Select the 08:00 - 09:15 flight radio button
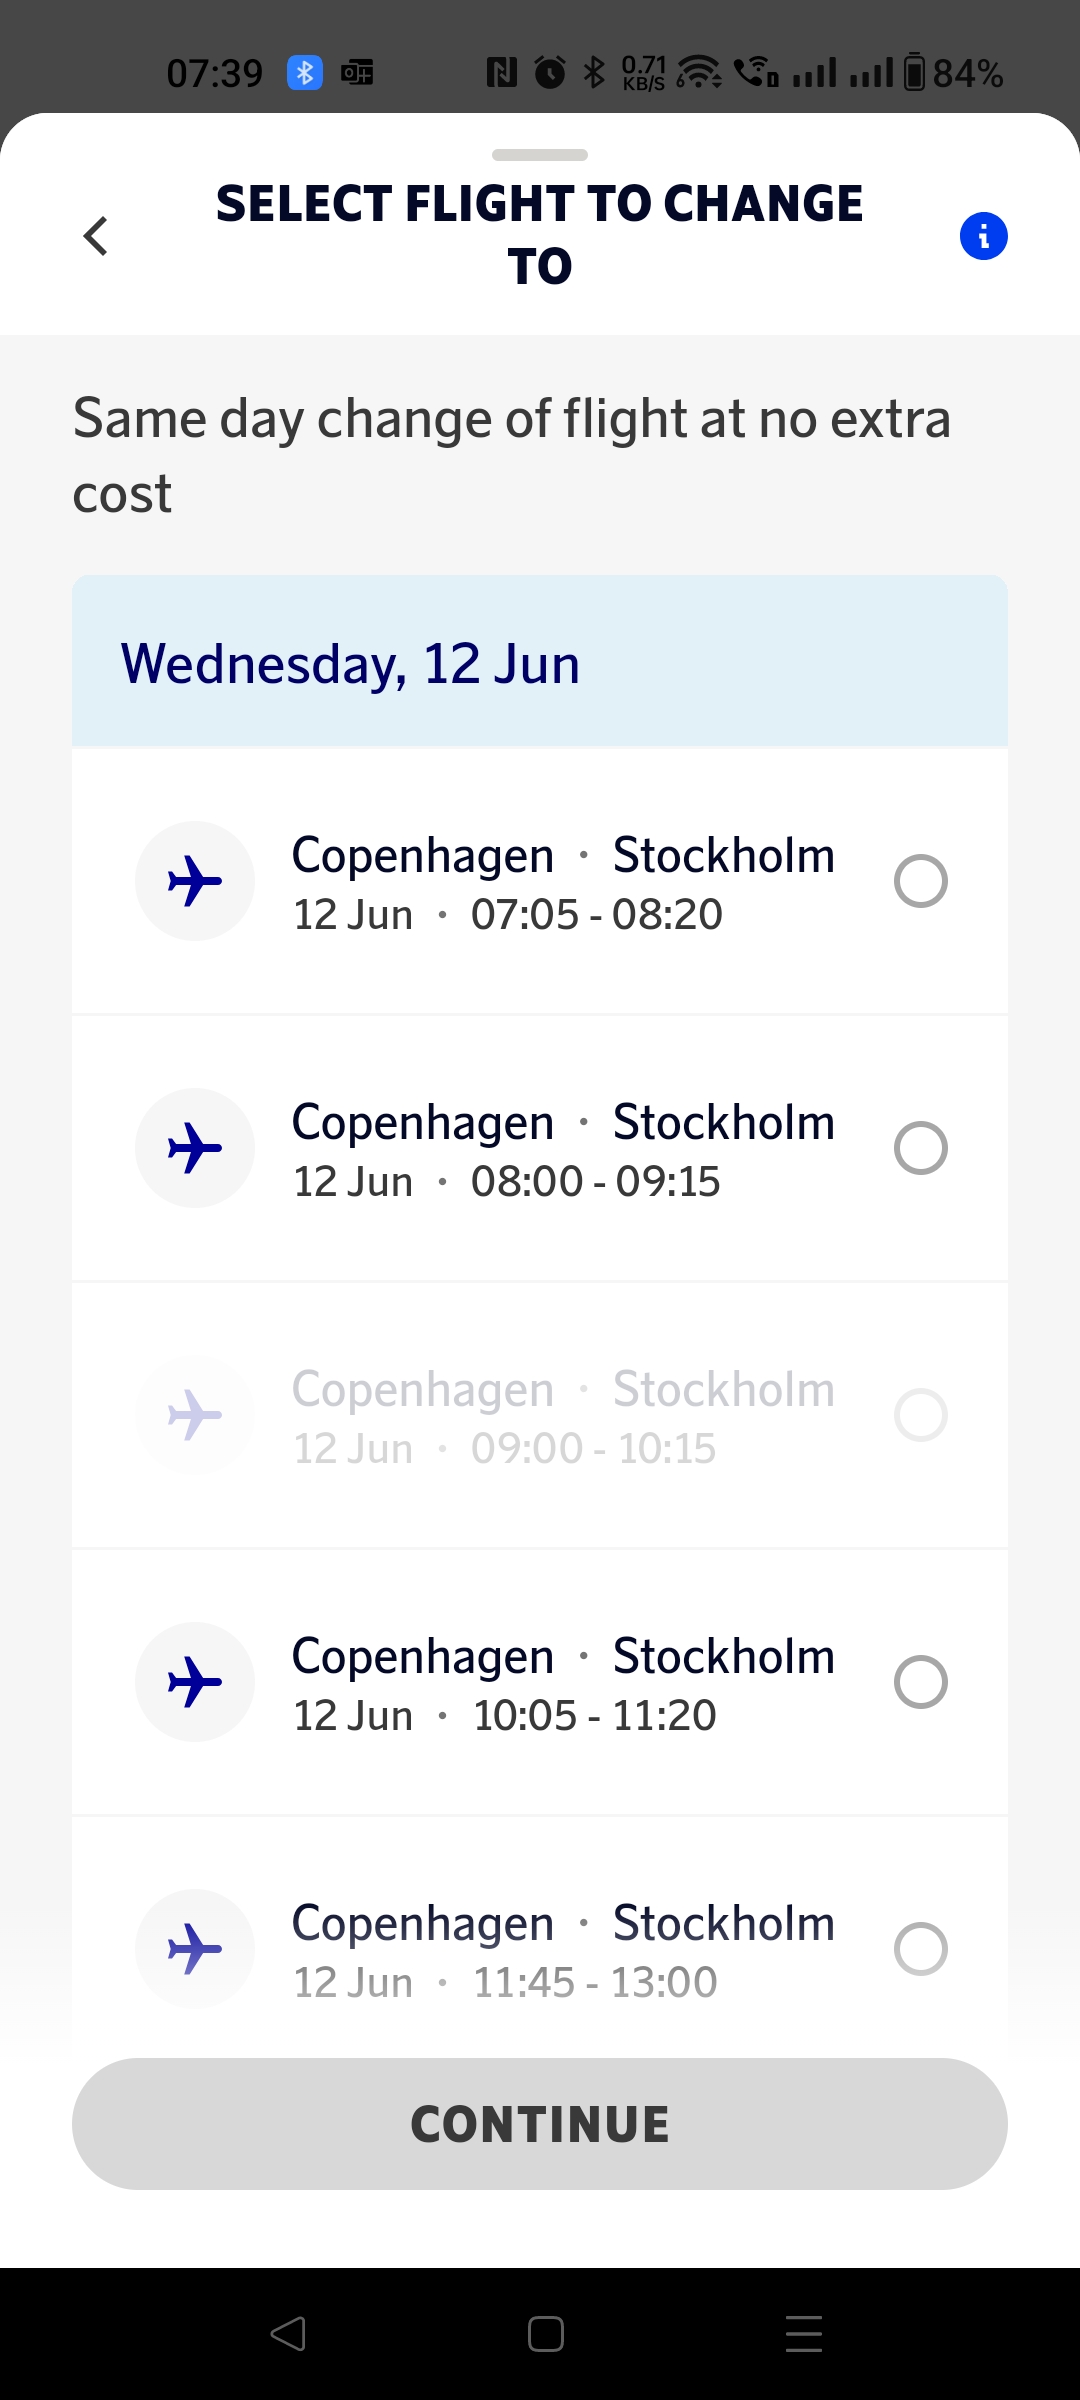The image size is (1080, 2400). tap(920, 1148)
